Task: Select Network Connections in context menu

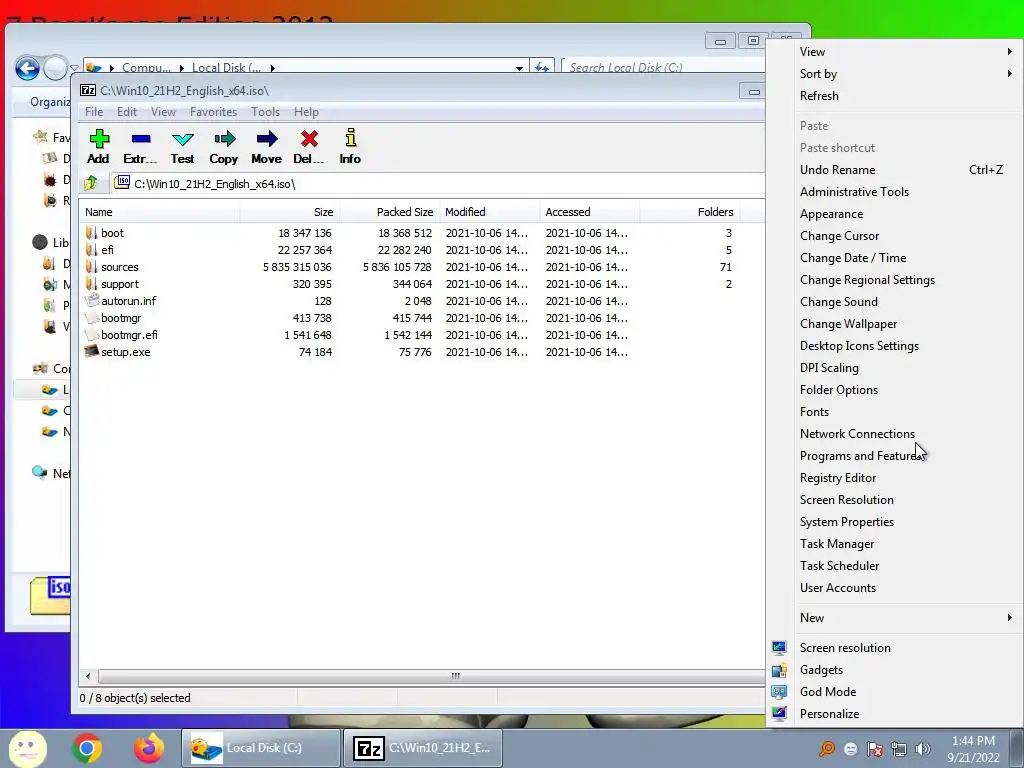Action: 857,434
